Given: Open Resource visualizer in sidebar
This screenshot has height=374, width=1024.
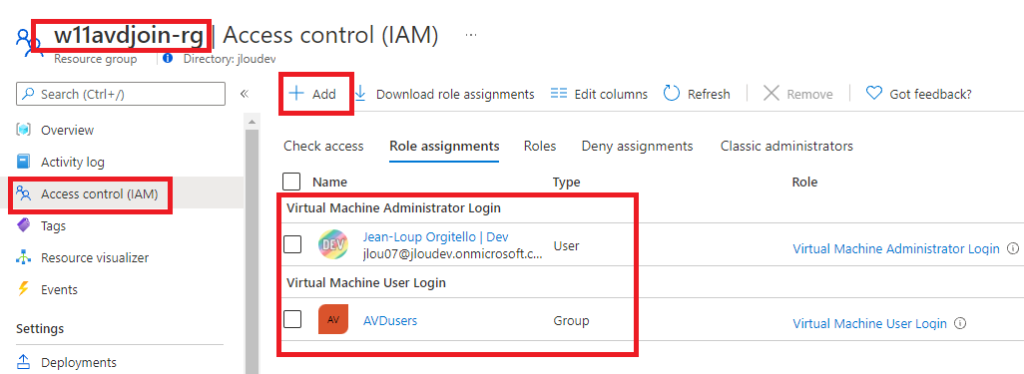Looking at the screenshot, I should point(95,258).
